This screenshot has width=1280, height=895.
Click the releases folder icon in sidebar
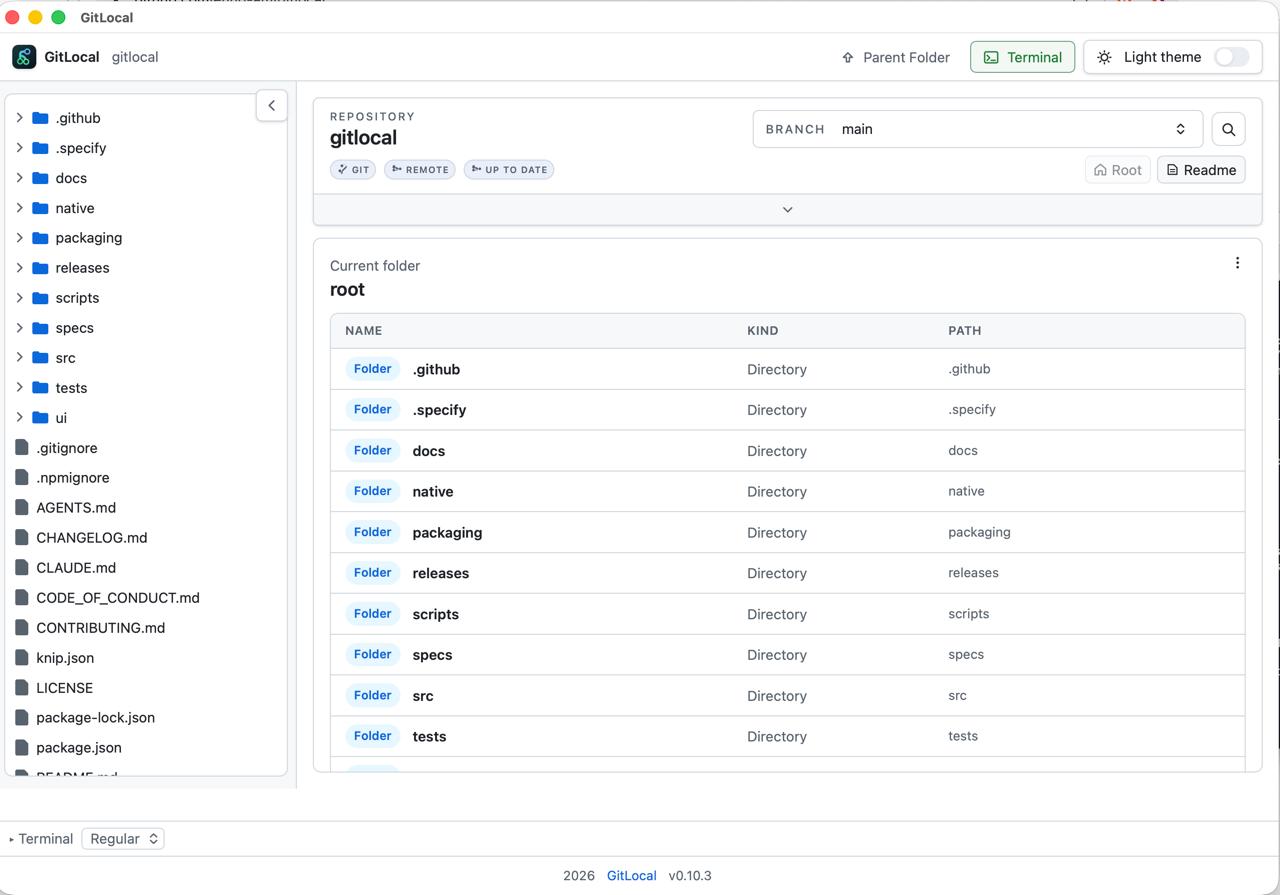(40, 268)
